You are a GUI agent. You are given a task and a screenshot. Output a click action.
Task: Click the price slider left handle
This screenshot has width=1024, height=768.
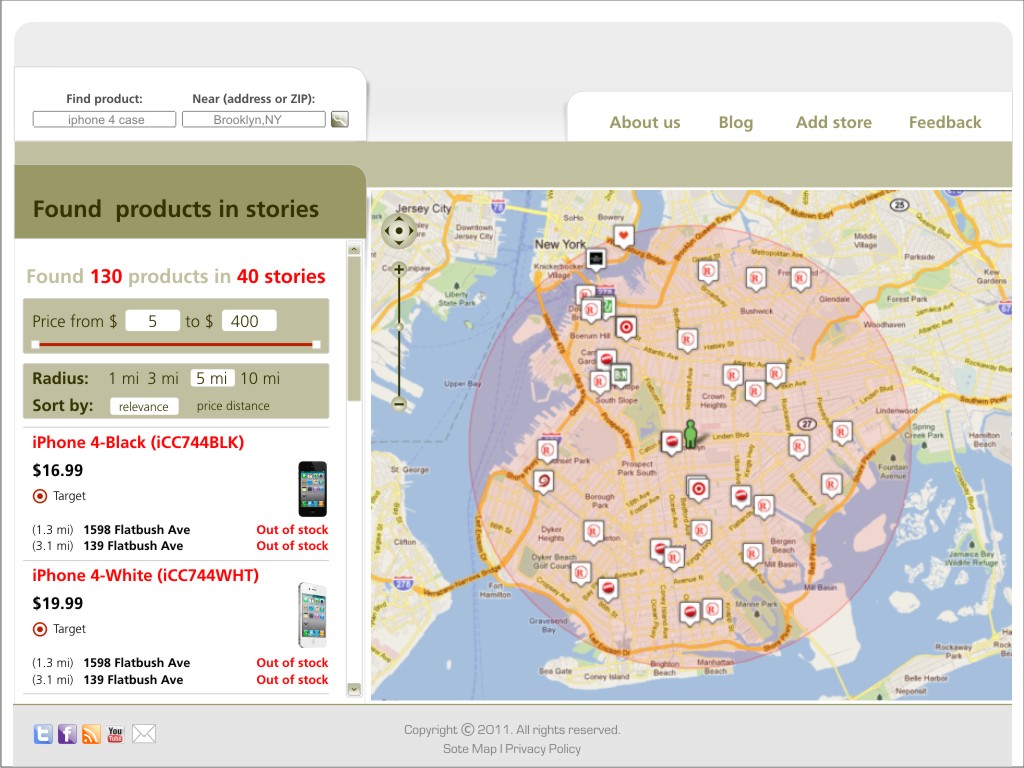click(x=35, y=344)
